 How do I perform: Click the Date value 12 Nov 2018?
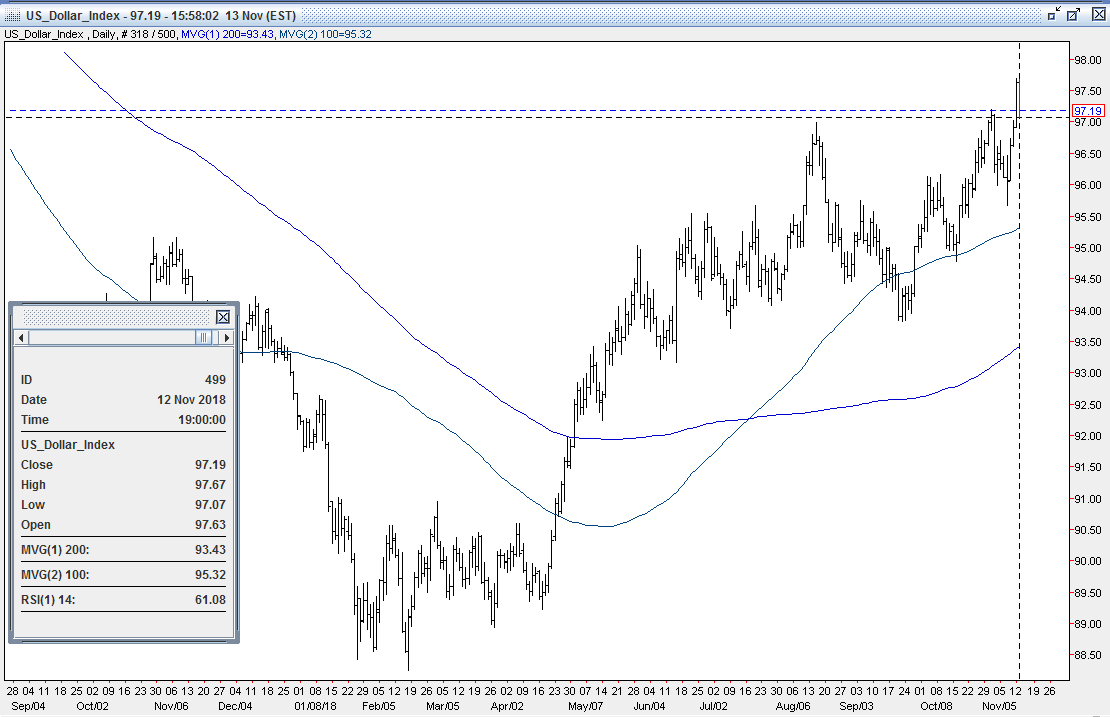click(x=191, y=400)
